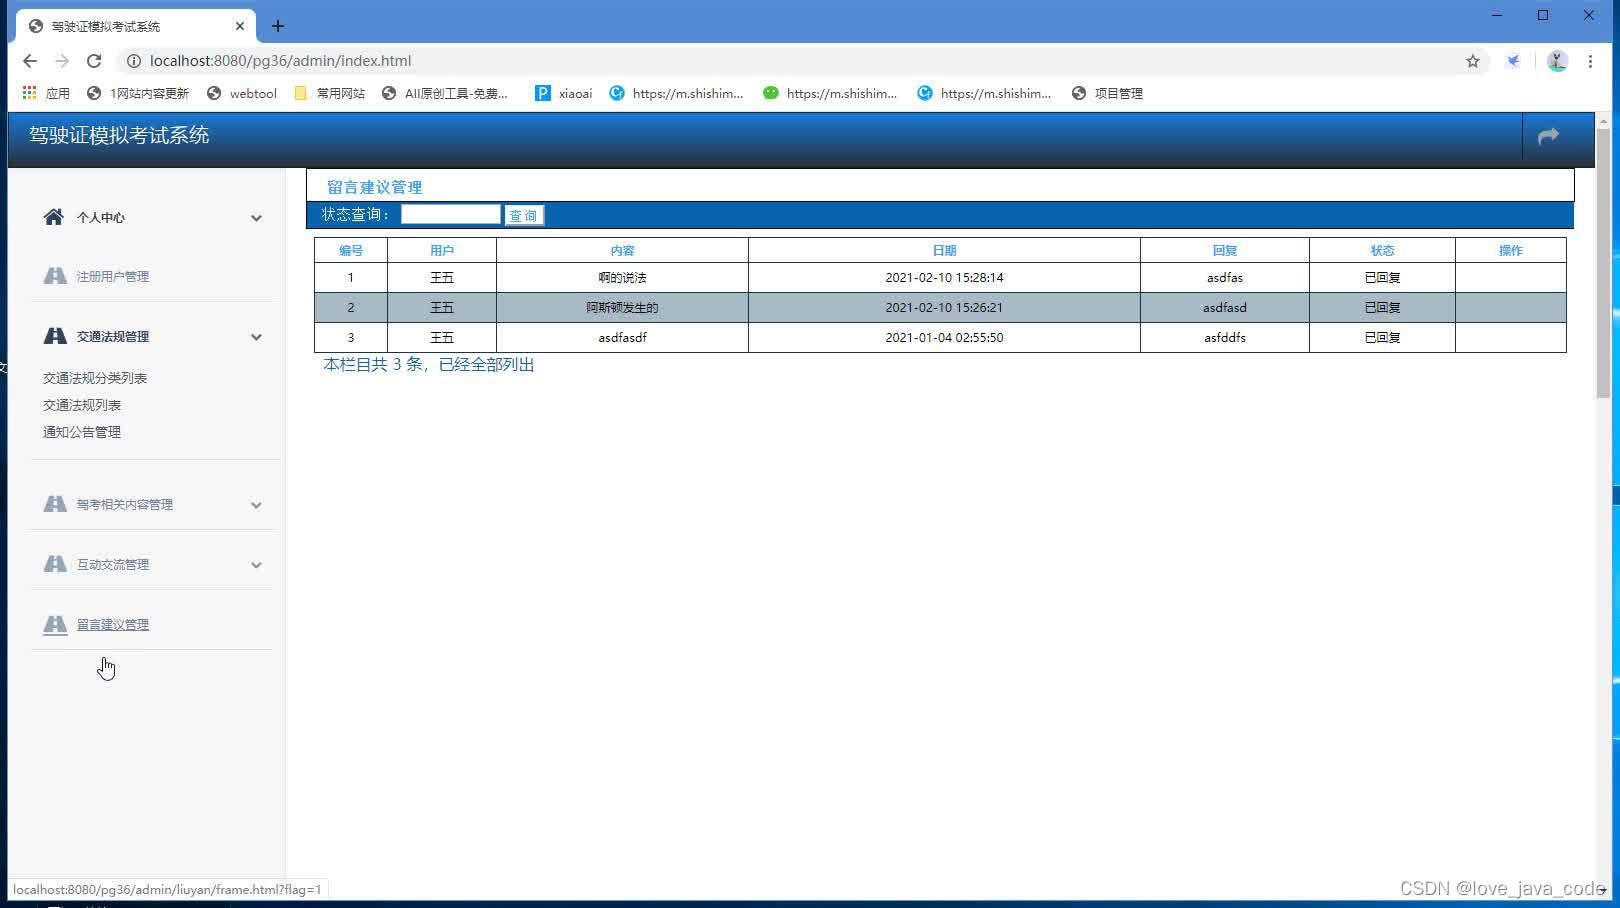Open the Chrome three-dot menu
This screenshot has width=1620, height=908.
click(1590, 61)
